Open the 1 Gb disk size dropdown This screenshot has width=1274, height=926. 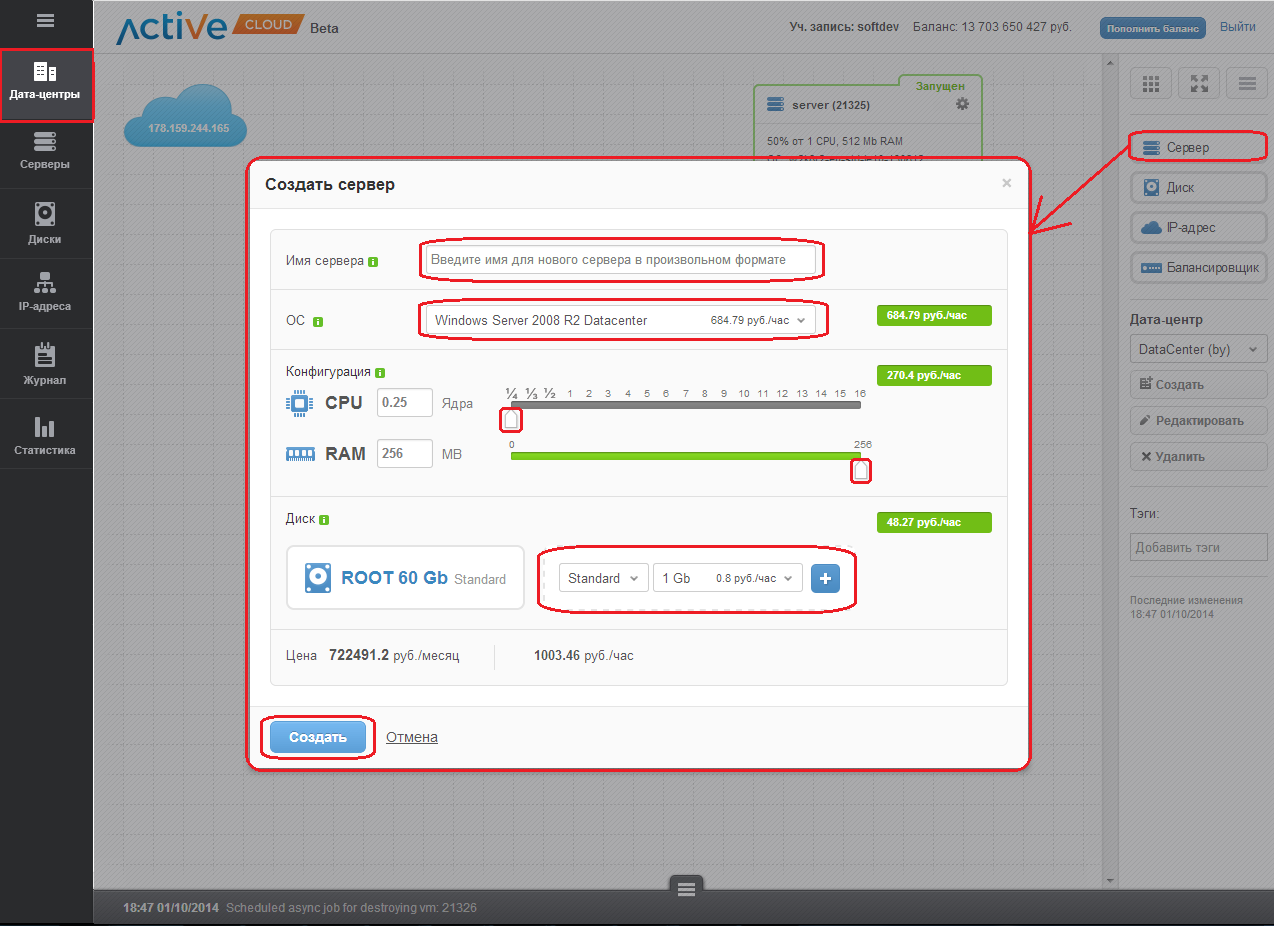727,578
